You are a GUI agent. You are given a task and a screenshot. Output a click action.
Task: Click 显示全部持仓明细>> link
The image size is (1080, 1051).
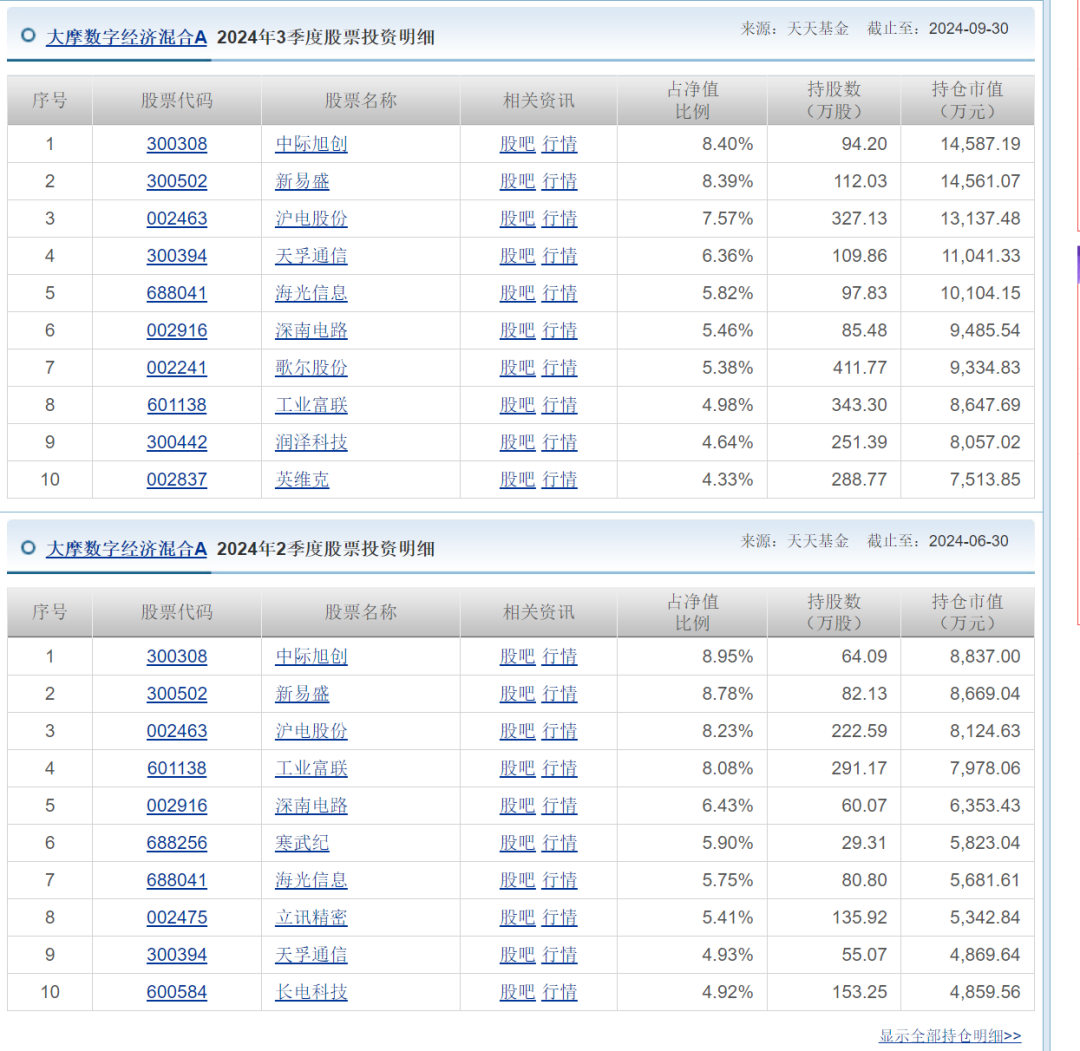[x=950, y=1035]
